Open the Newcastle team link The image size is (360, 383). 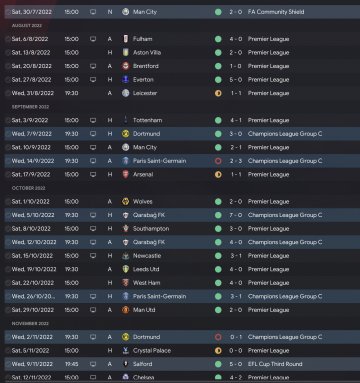click(147, 256)
